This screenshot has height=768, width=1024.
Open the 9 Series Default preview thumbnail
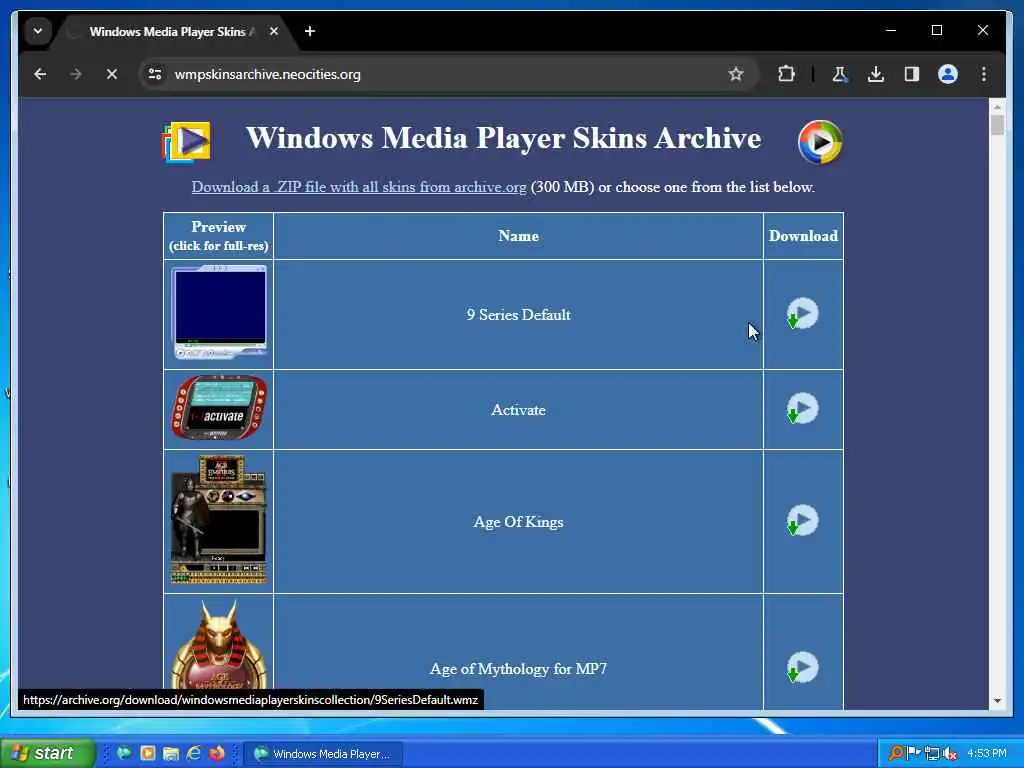pos(219,312)
